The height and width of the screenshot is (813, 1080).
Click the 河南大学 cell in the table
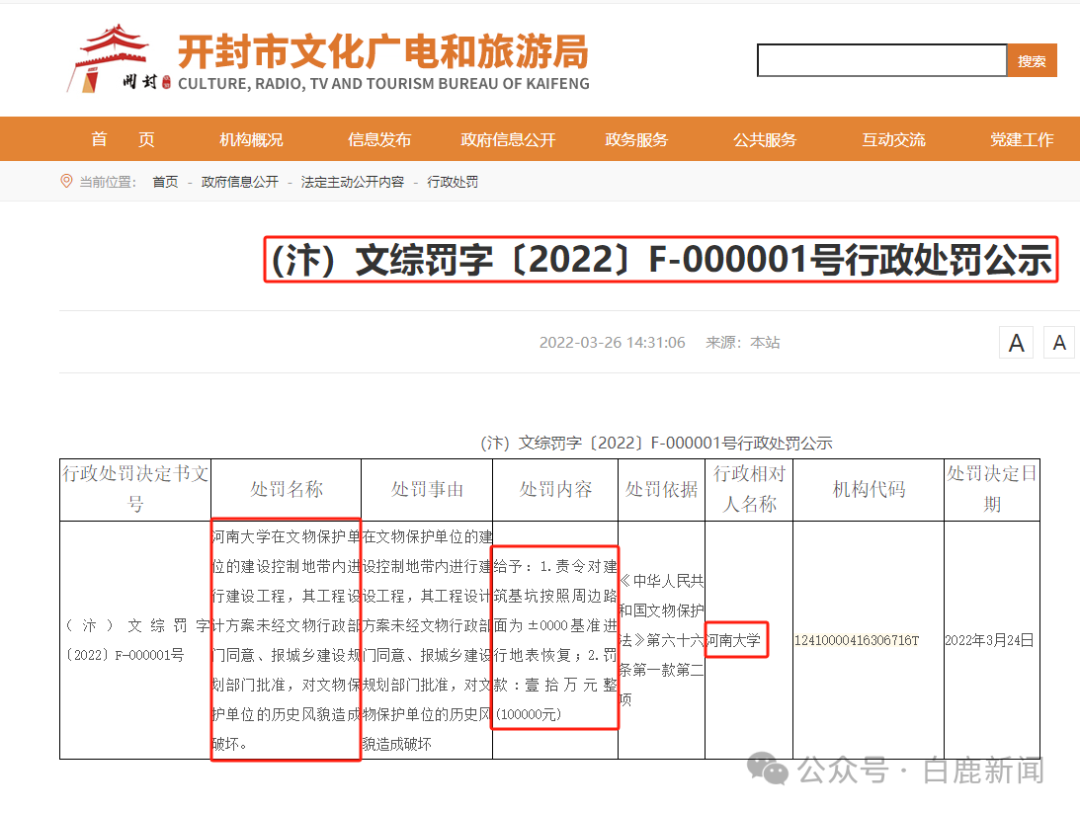pos(734,640)
